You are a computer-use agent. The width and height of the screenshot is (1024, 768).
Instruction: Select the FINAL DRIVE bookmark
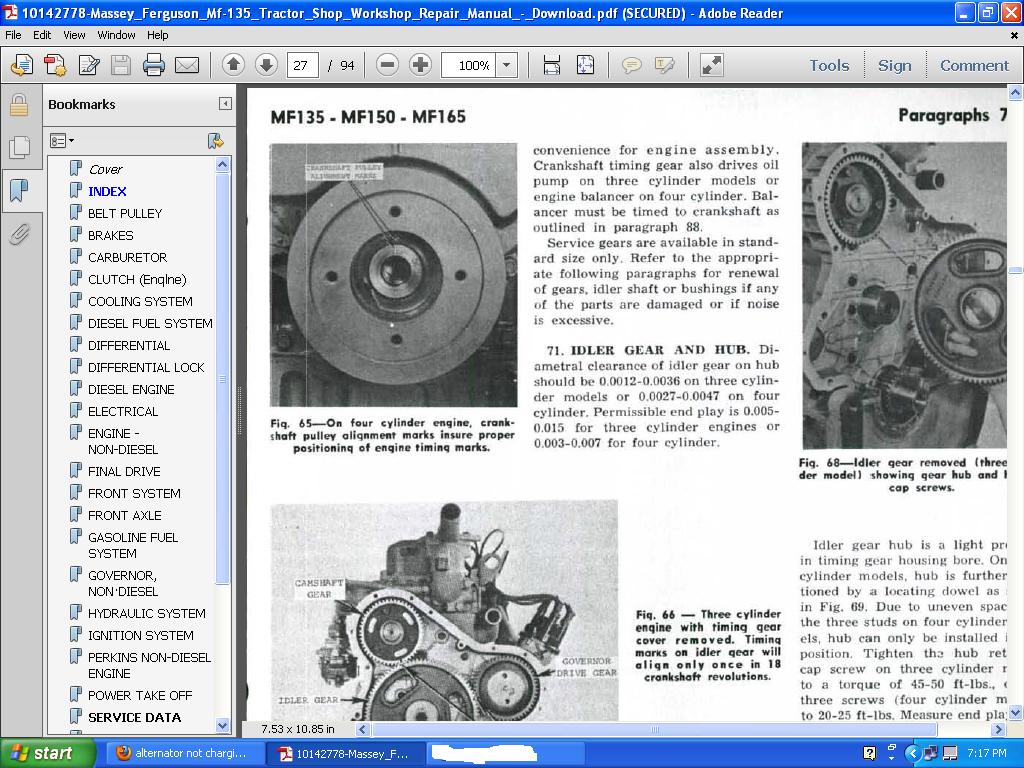tap(124, 472)
